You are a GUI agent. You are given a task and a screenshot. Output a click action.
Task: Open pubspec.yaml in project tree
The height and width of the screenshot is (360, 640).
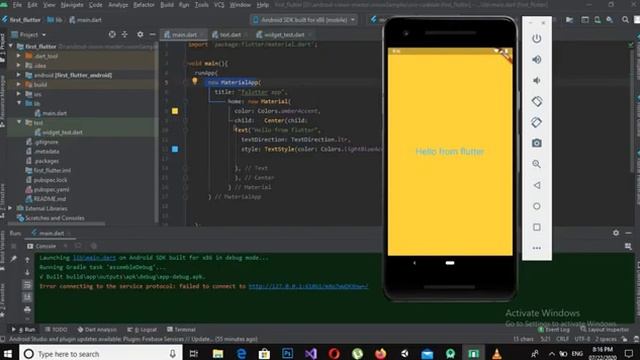(47, 189)
